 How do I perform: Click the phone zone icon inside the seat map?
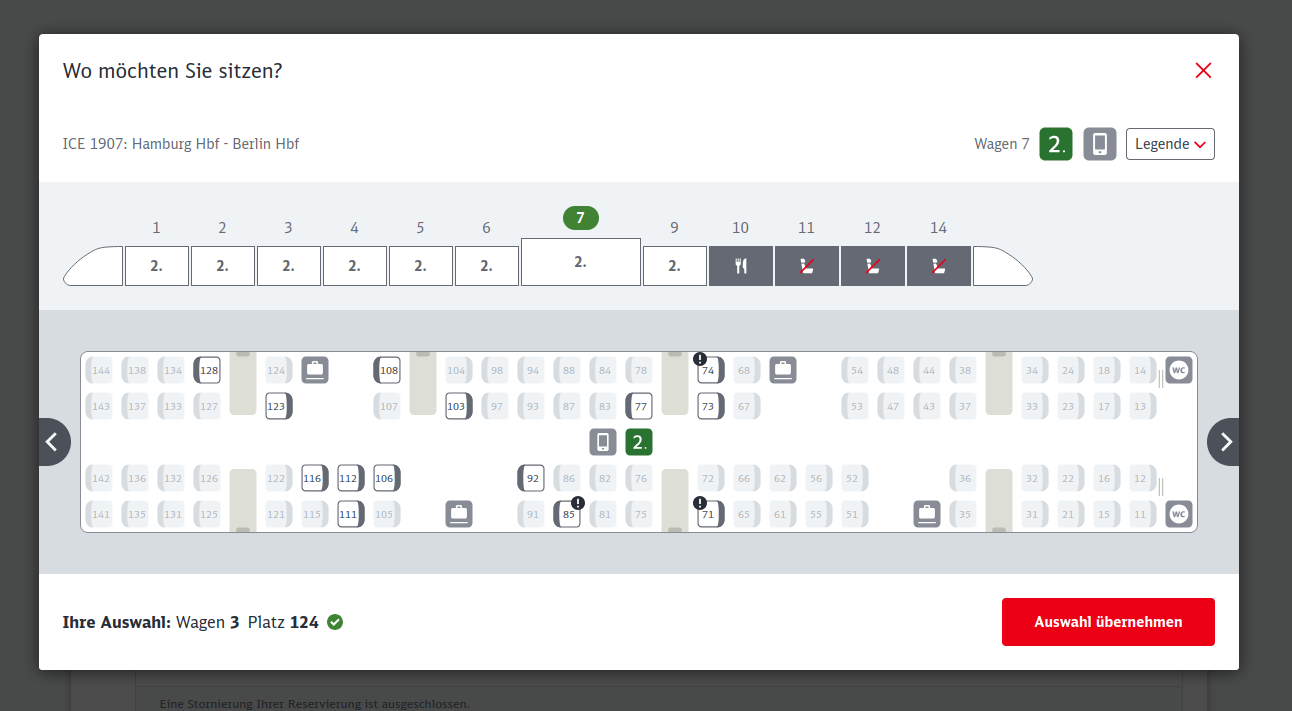coord(603,442)
